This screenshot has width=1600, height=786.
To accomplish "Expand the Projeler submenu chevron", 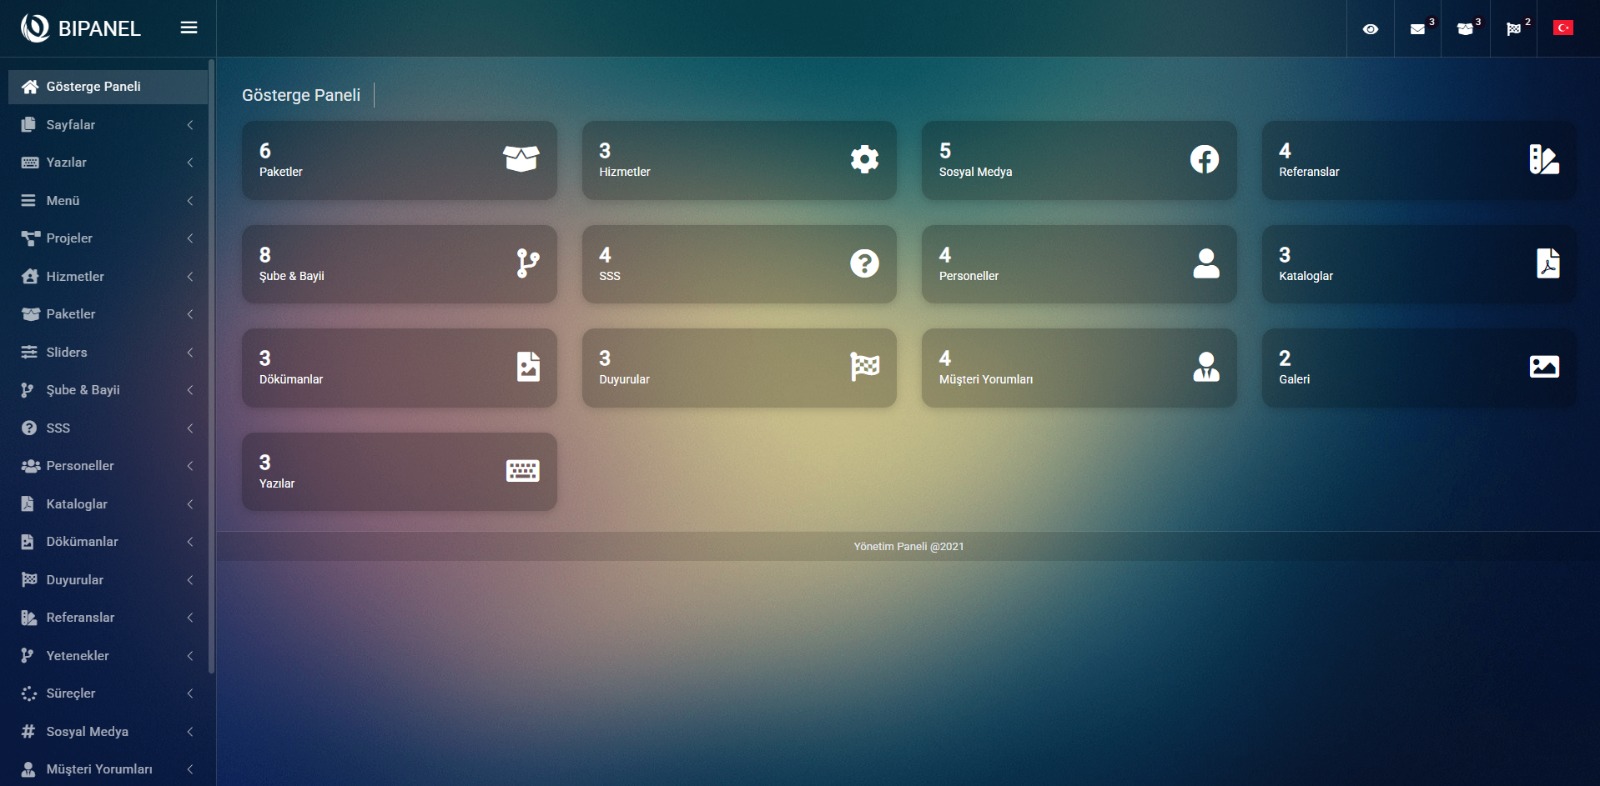I will tap(190, 238).
